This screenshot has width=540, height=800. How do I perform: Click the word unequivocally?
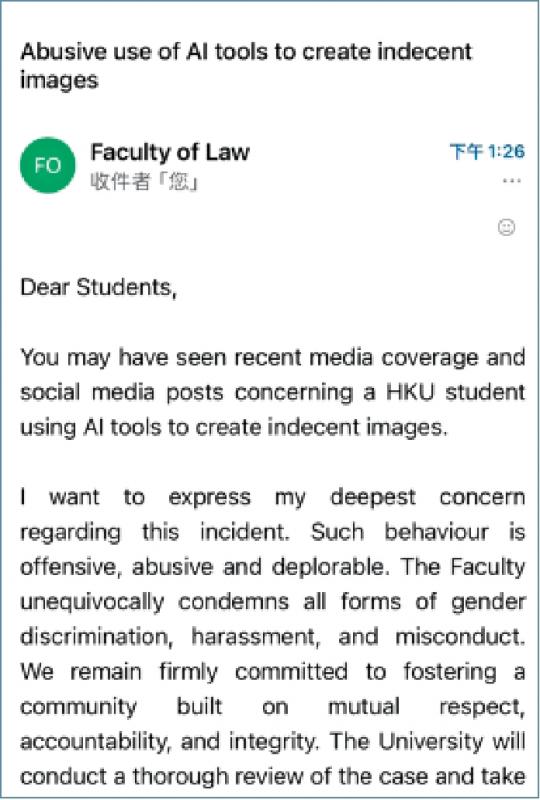pyautogui.click(x=92, y=602)
